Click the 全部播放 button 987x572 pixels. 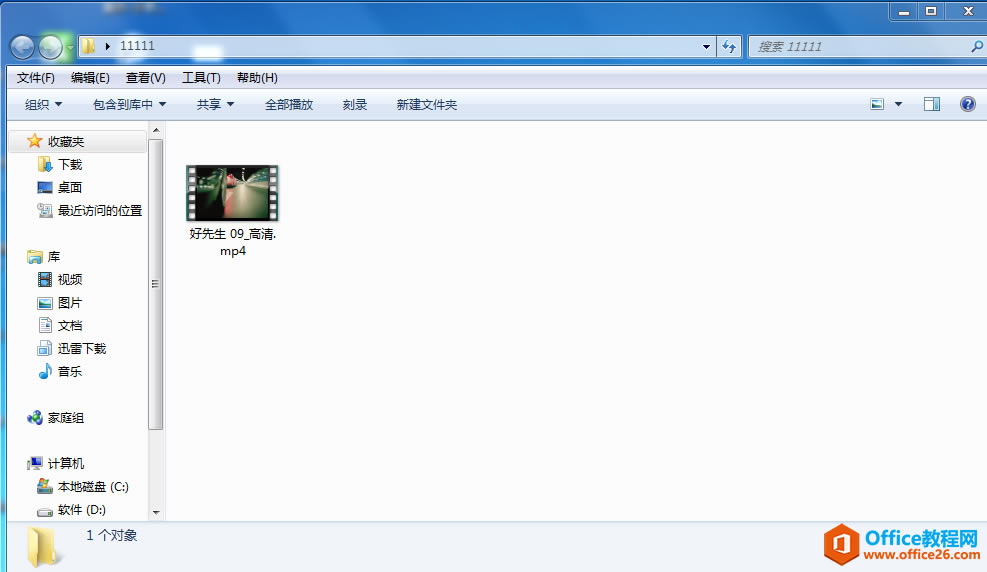click(x=289, y=104)
